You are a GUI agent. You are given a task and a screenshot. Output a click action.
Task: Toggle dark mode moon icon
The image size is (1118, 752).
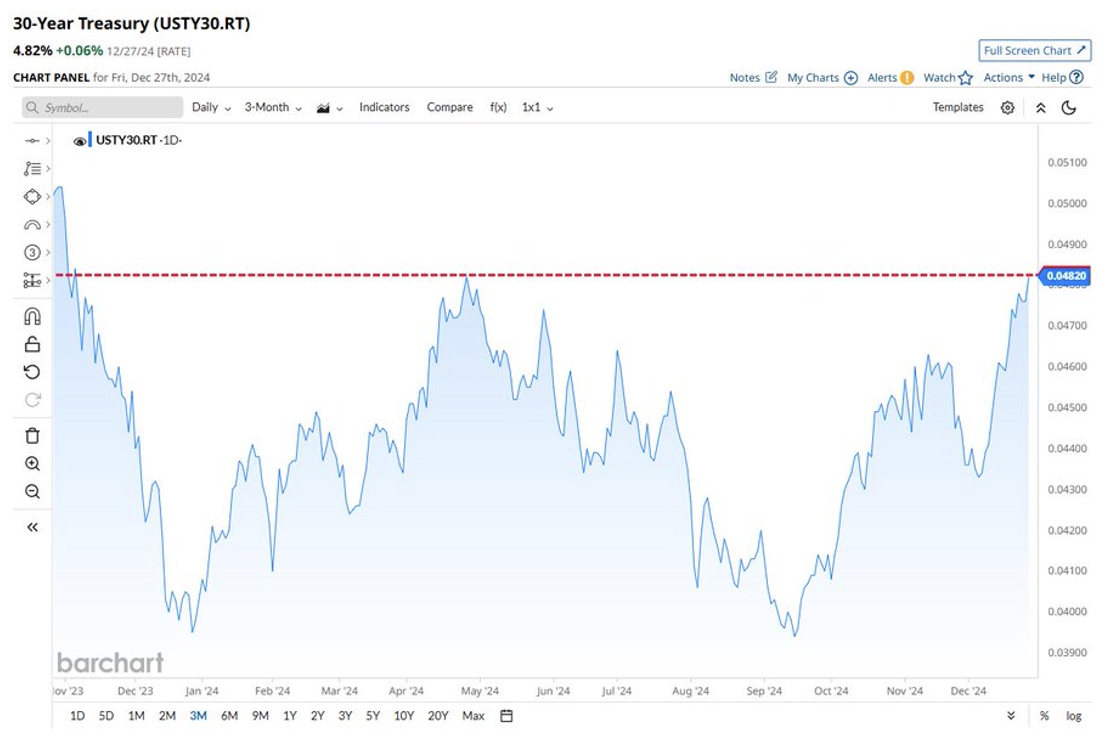[1068, 108]
